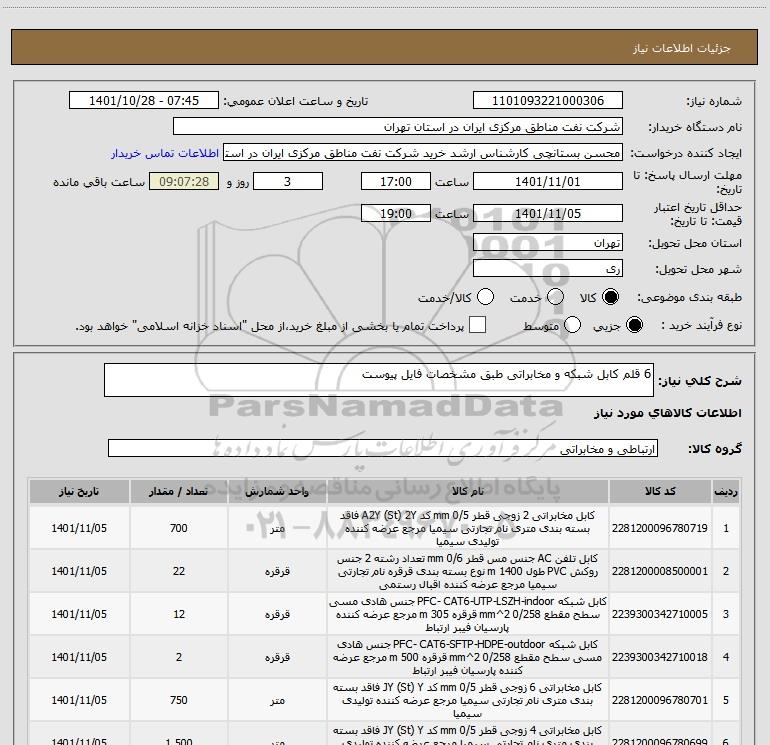Click the need date 1401/11/05 in row 1
This screenshot has width=770, height=745.
(x=79, y=528)
